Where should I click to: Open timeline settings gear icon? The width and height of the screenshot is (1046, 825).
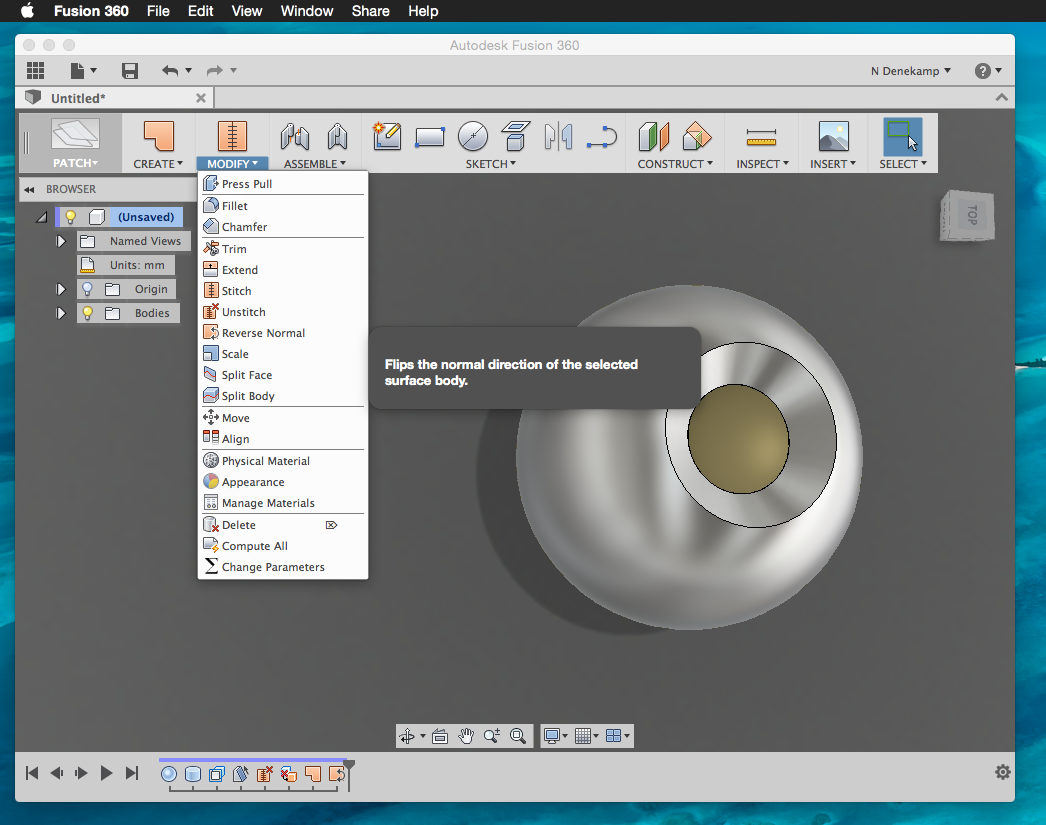(1003, 772)
